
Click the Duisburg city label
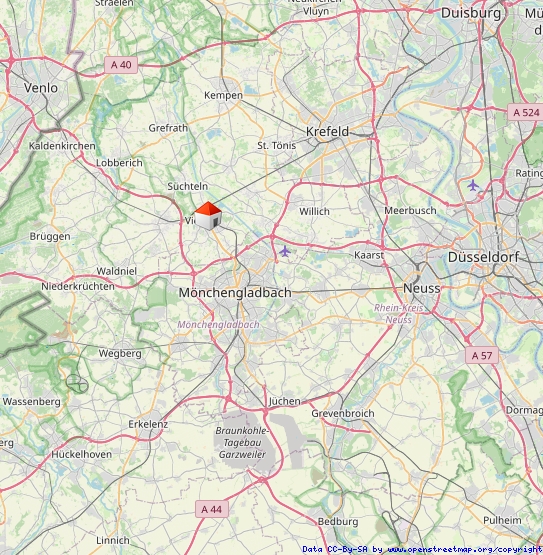pyautogui.click(x=471, y=13)
